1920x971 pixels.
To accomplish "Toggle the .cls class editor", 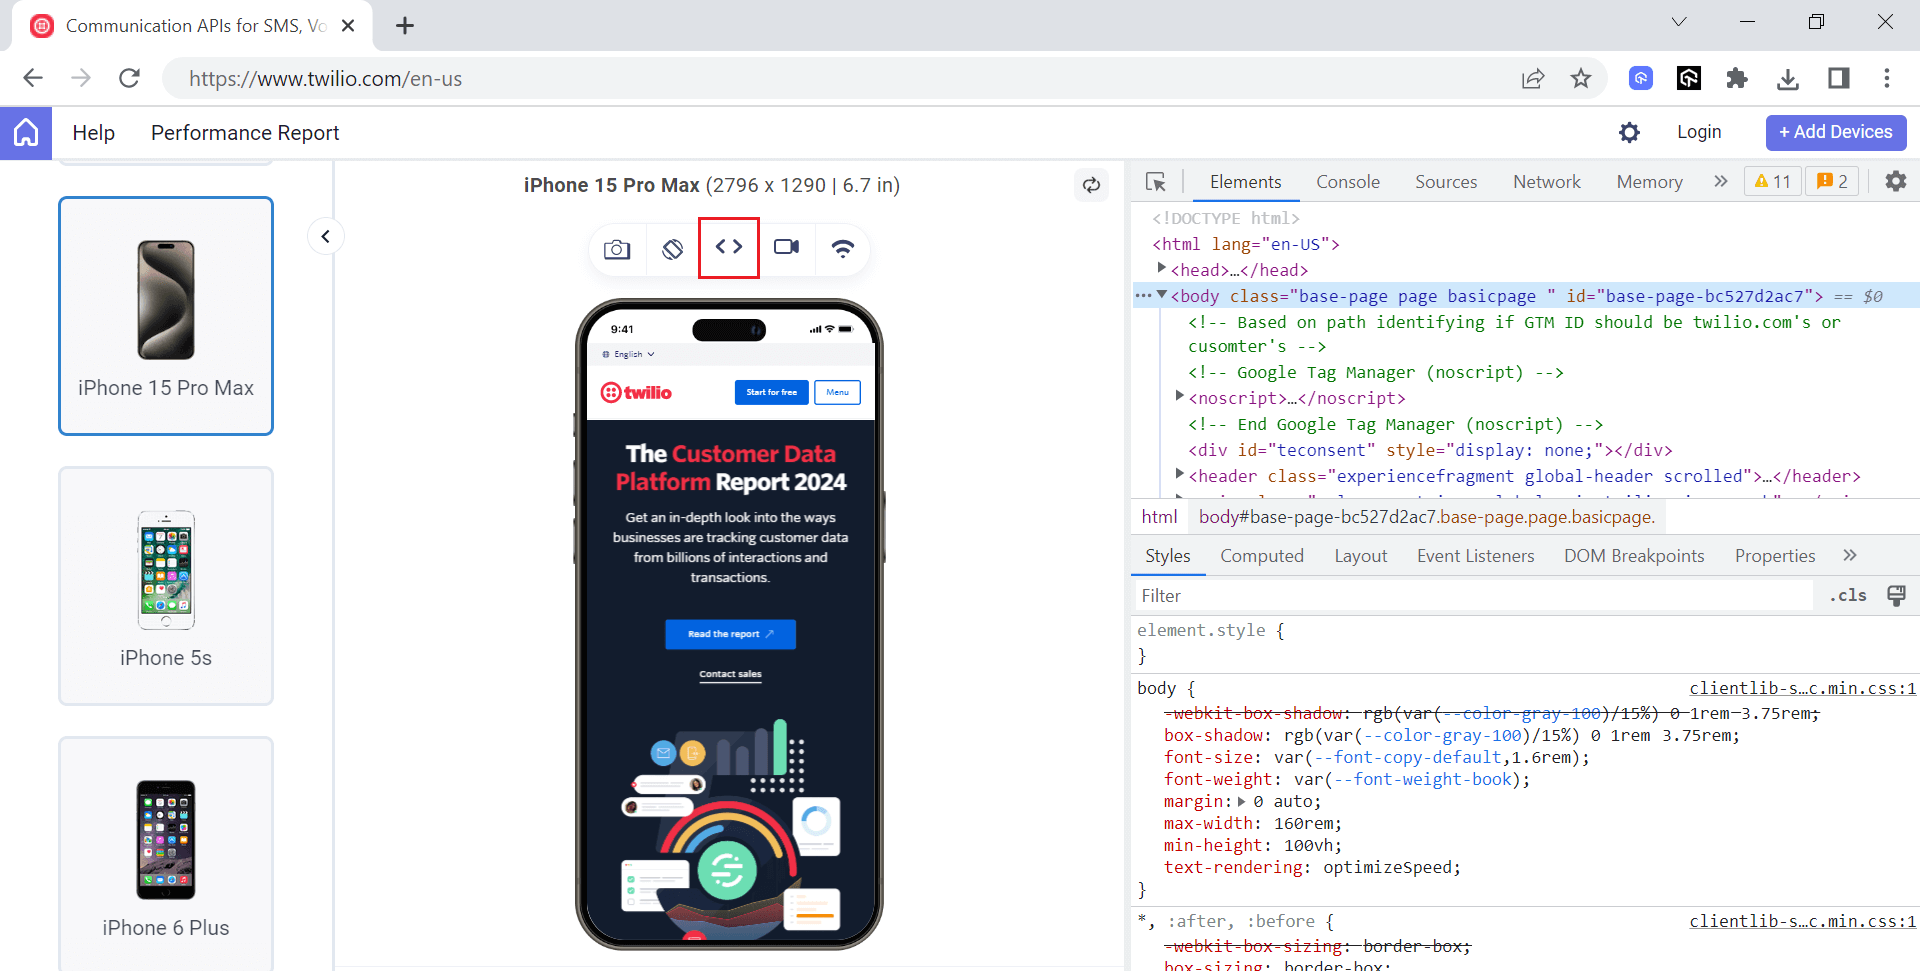I will coord(1848,595).
